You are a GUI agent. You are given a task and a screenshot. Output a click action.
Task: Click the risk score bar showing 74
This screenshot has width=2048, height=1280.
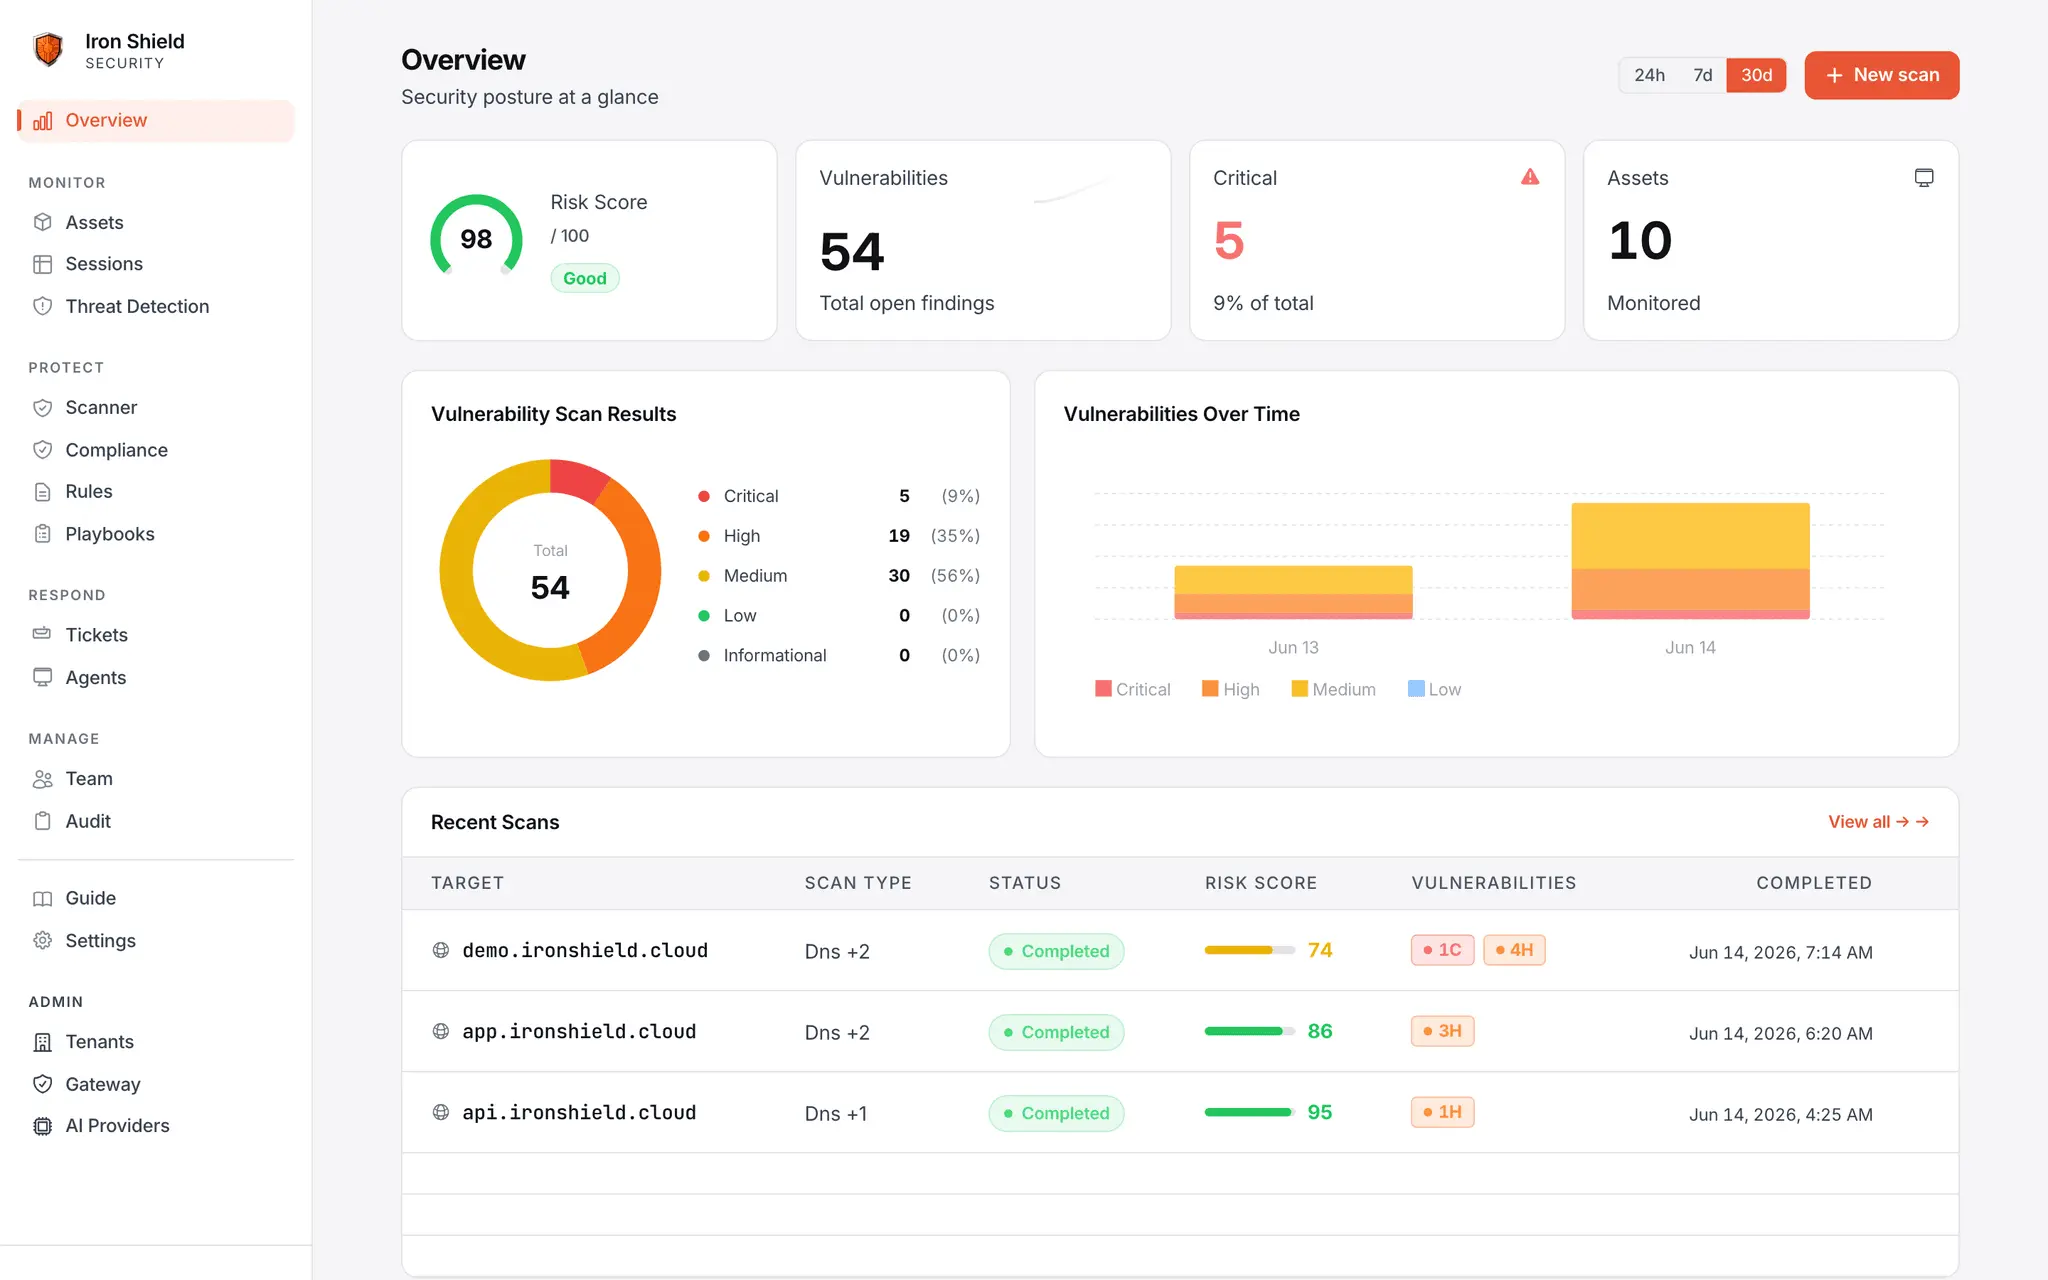coord(1249,950)
